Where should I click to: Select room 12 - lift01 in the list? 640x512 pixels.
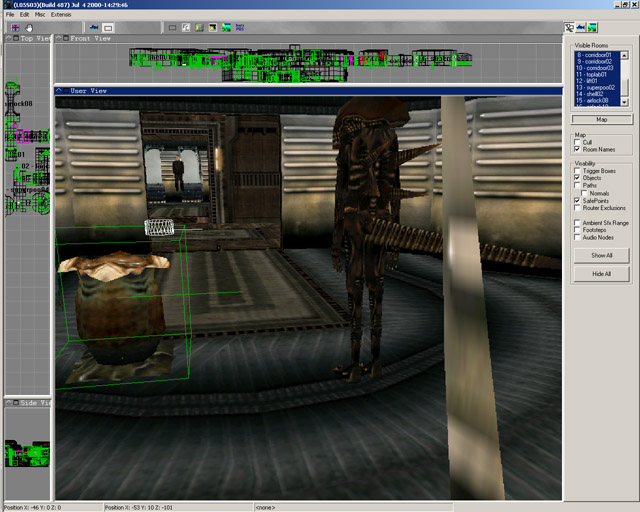tap(597, 81)
